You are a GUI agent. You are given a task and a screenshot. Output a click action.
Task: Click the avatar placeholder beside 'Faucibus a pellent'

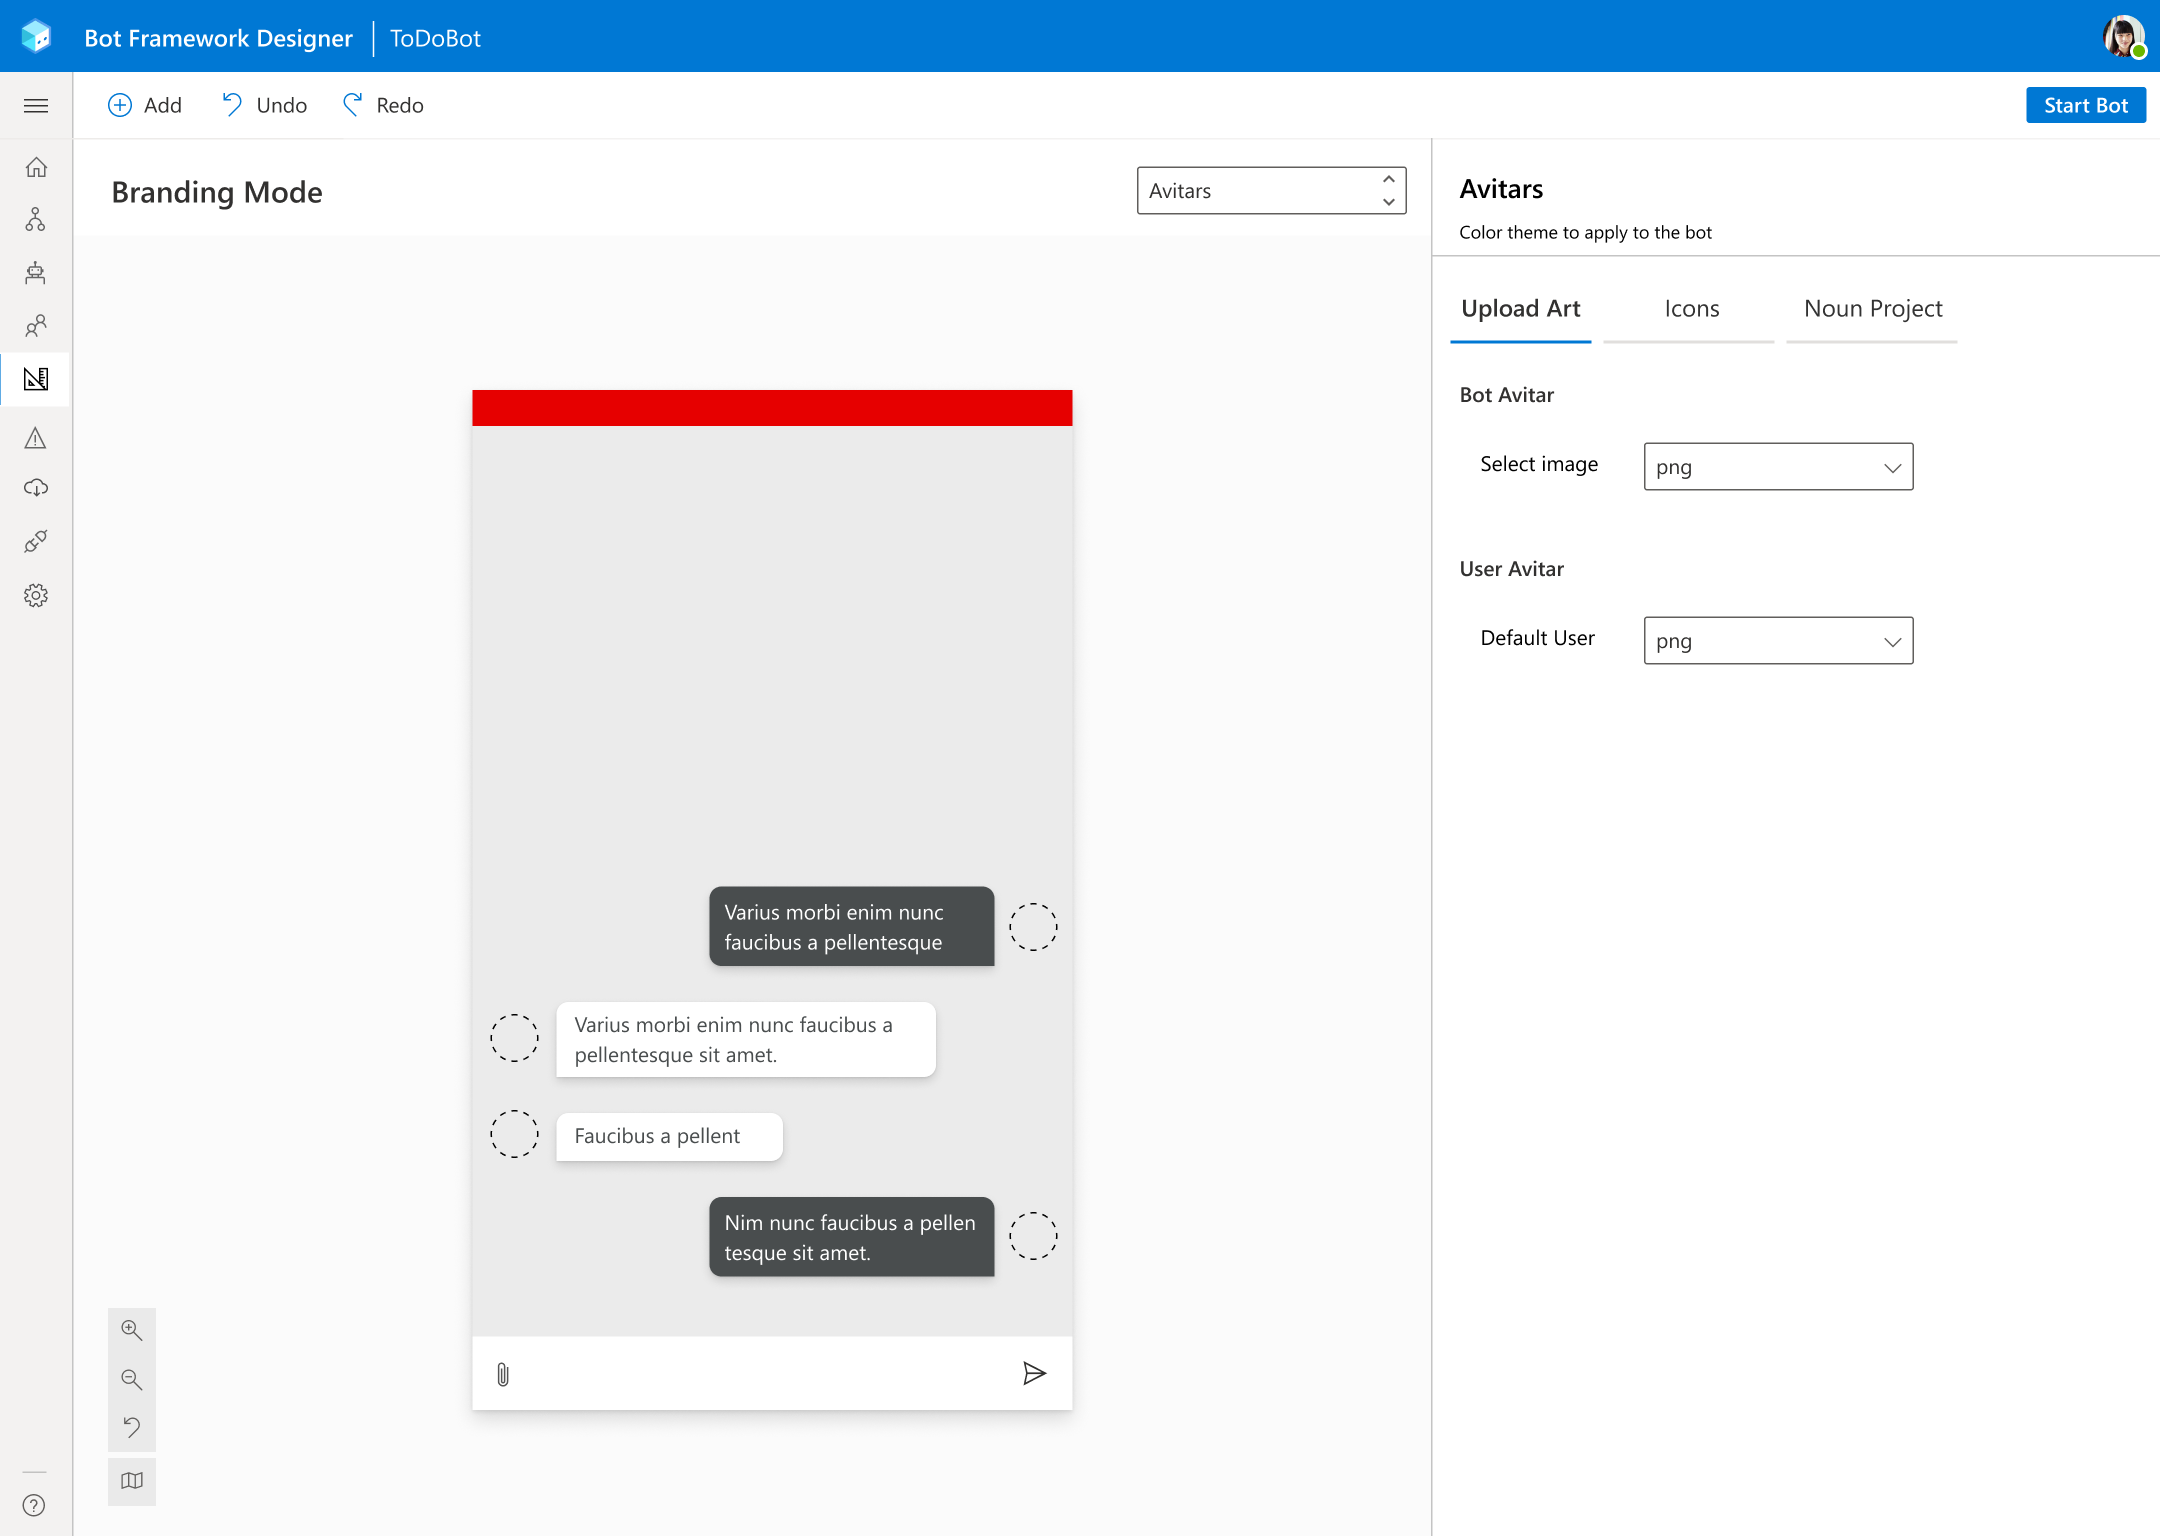(x=514, y=1135)
